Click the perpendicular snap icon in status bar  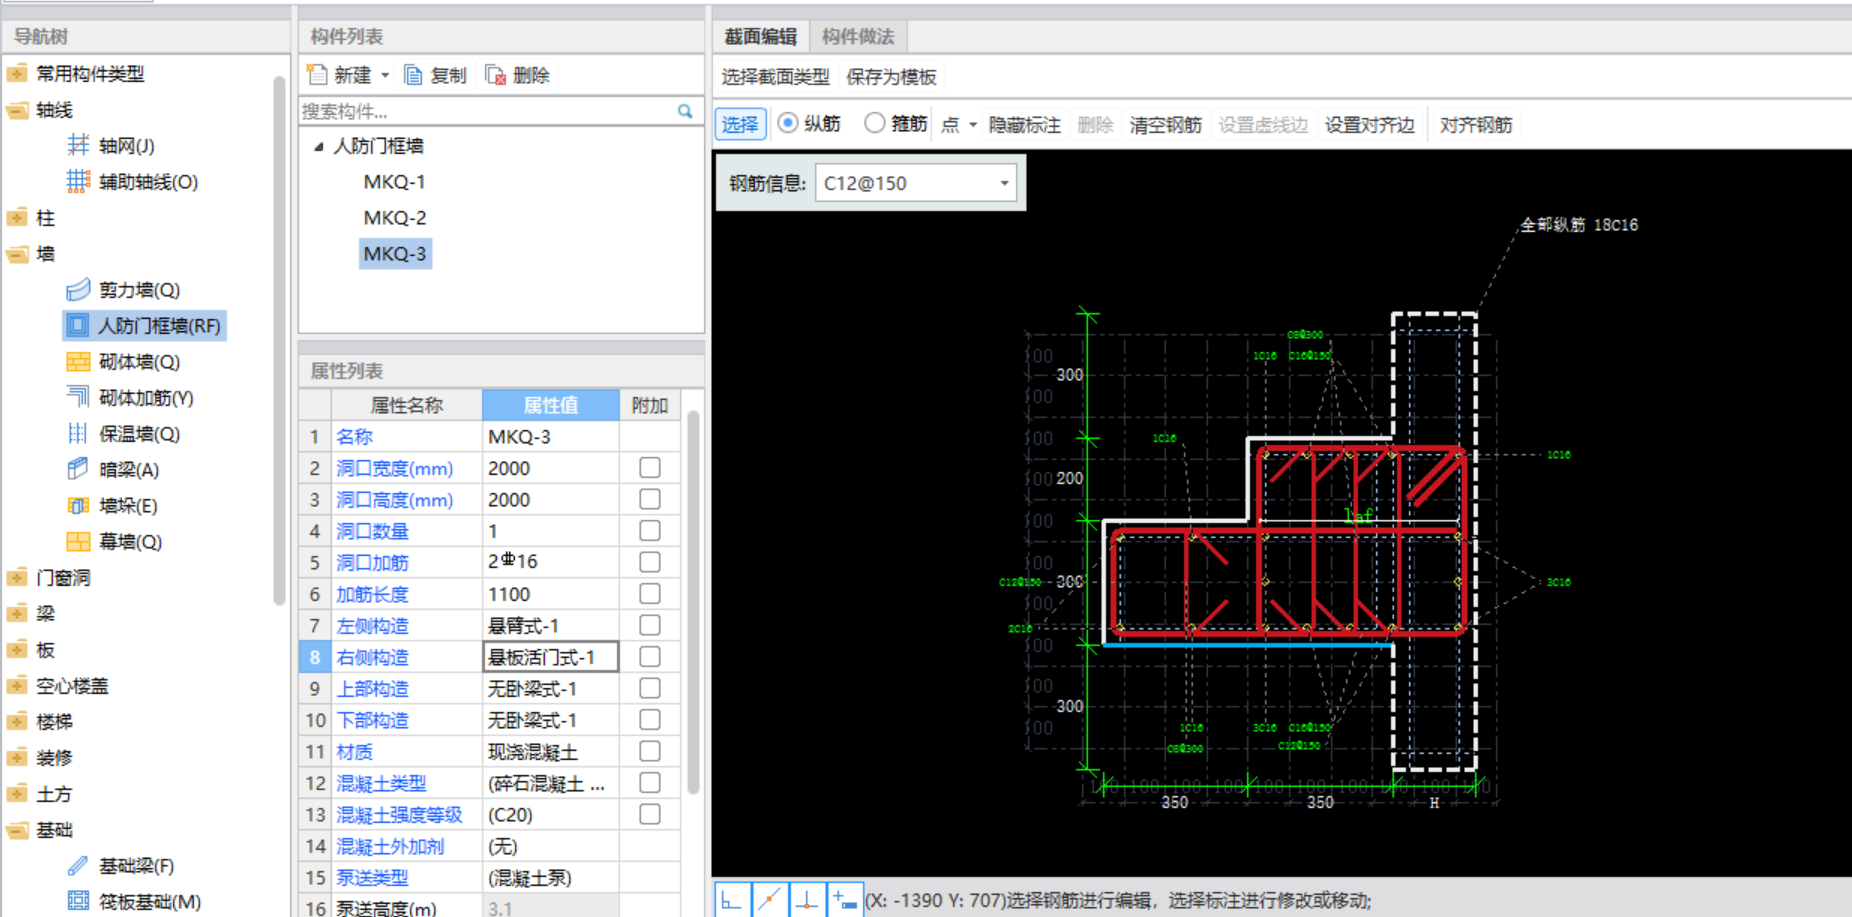click(807, 900)
